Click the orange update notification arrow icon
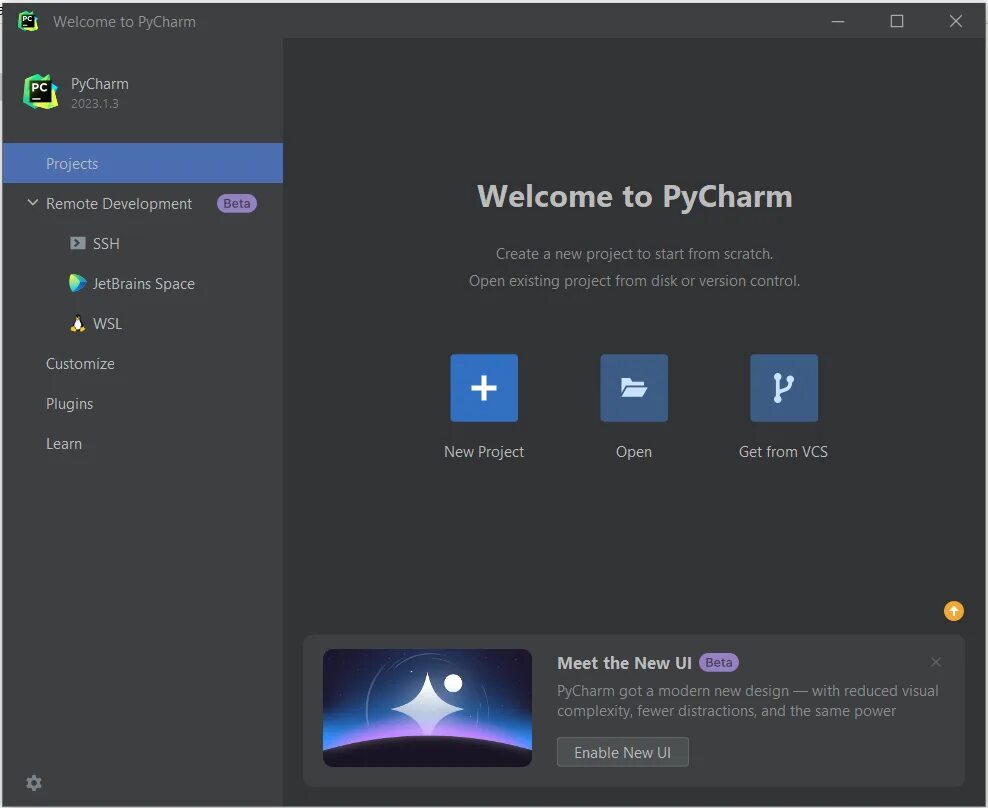The image size is (988, 808). (953, 611)
